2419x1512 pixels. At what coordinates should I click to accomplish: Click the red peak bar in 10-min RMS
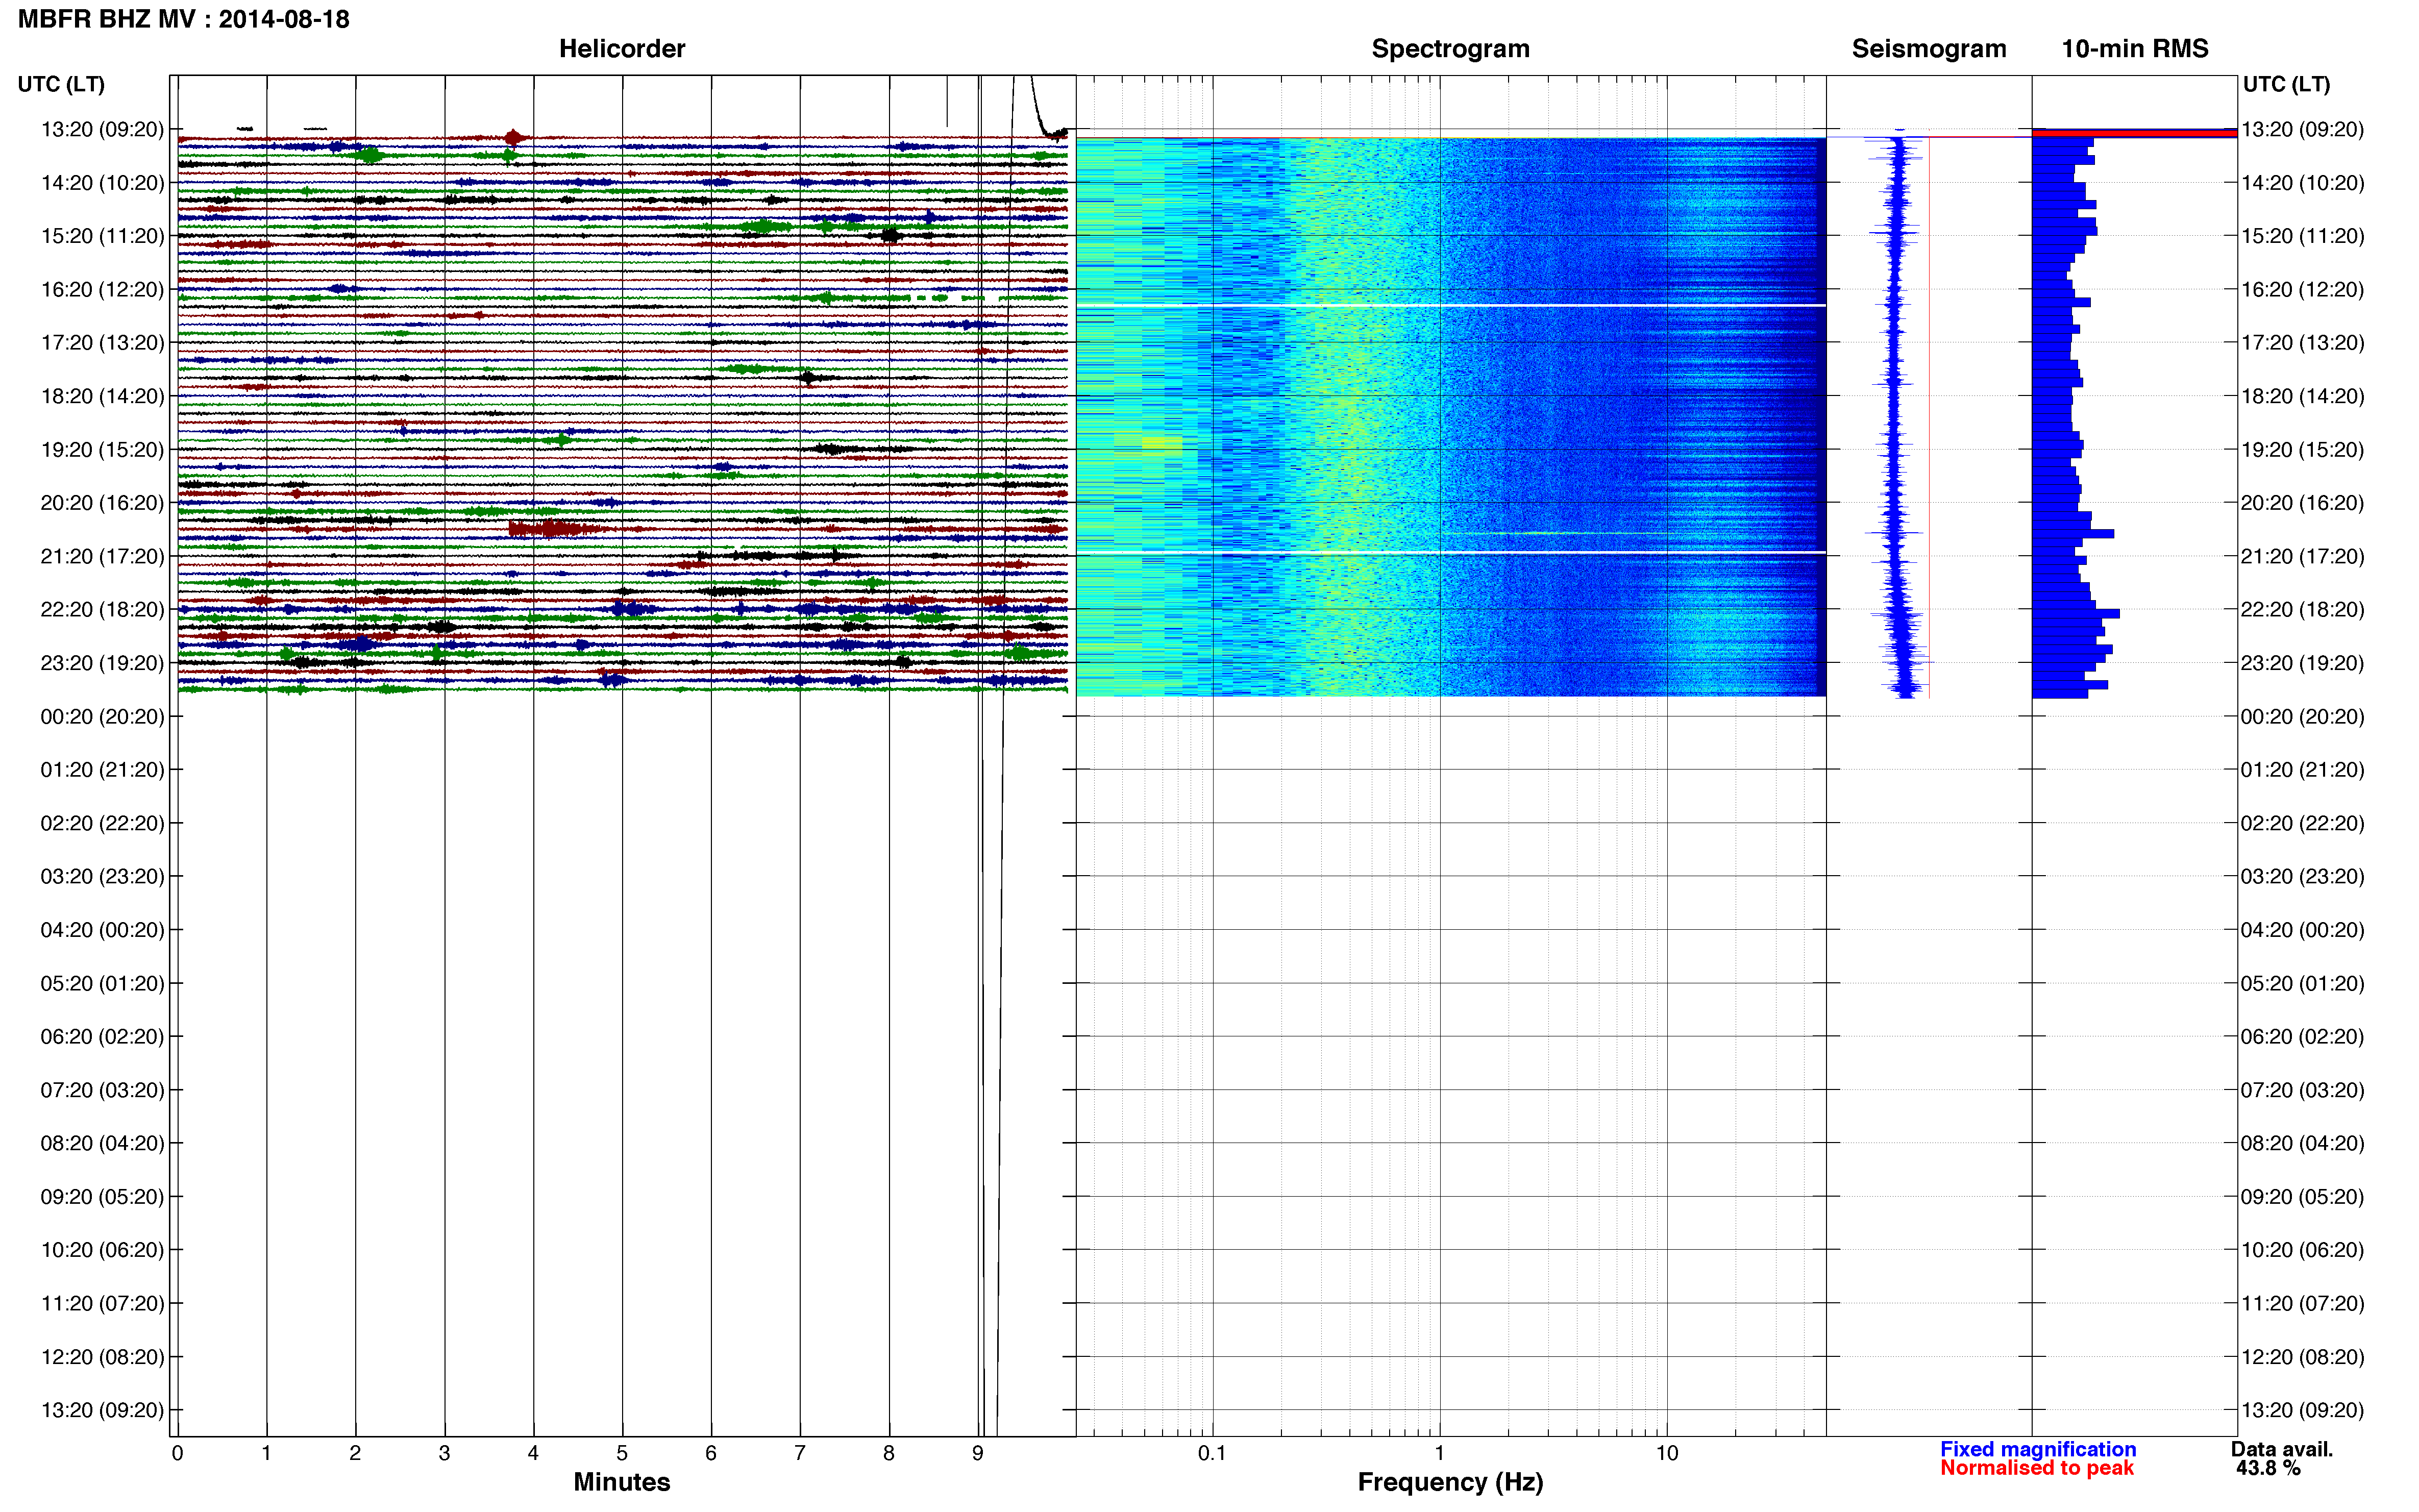pyautogui.click(x=2134, y=133)
